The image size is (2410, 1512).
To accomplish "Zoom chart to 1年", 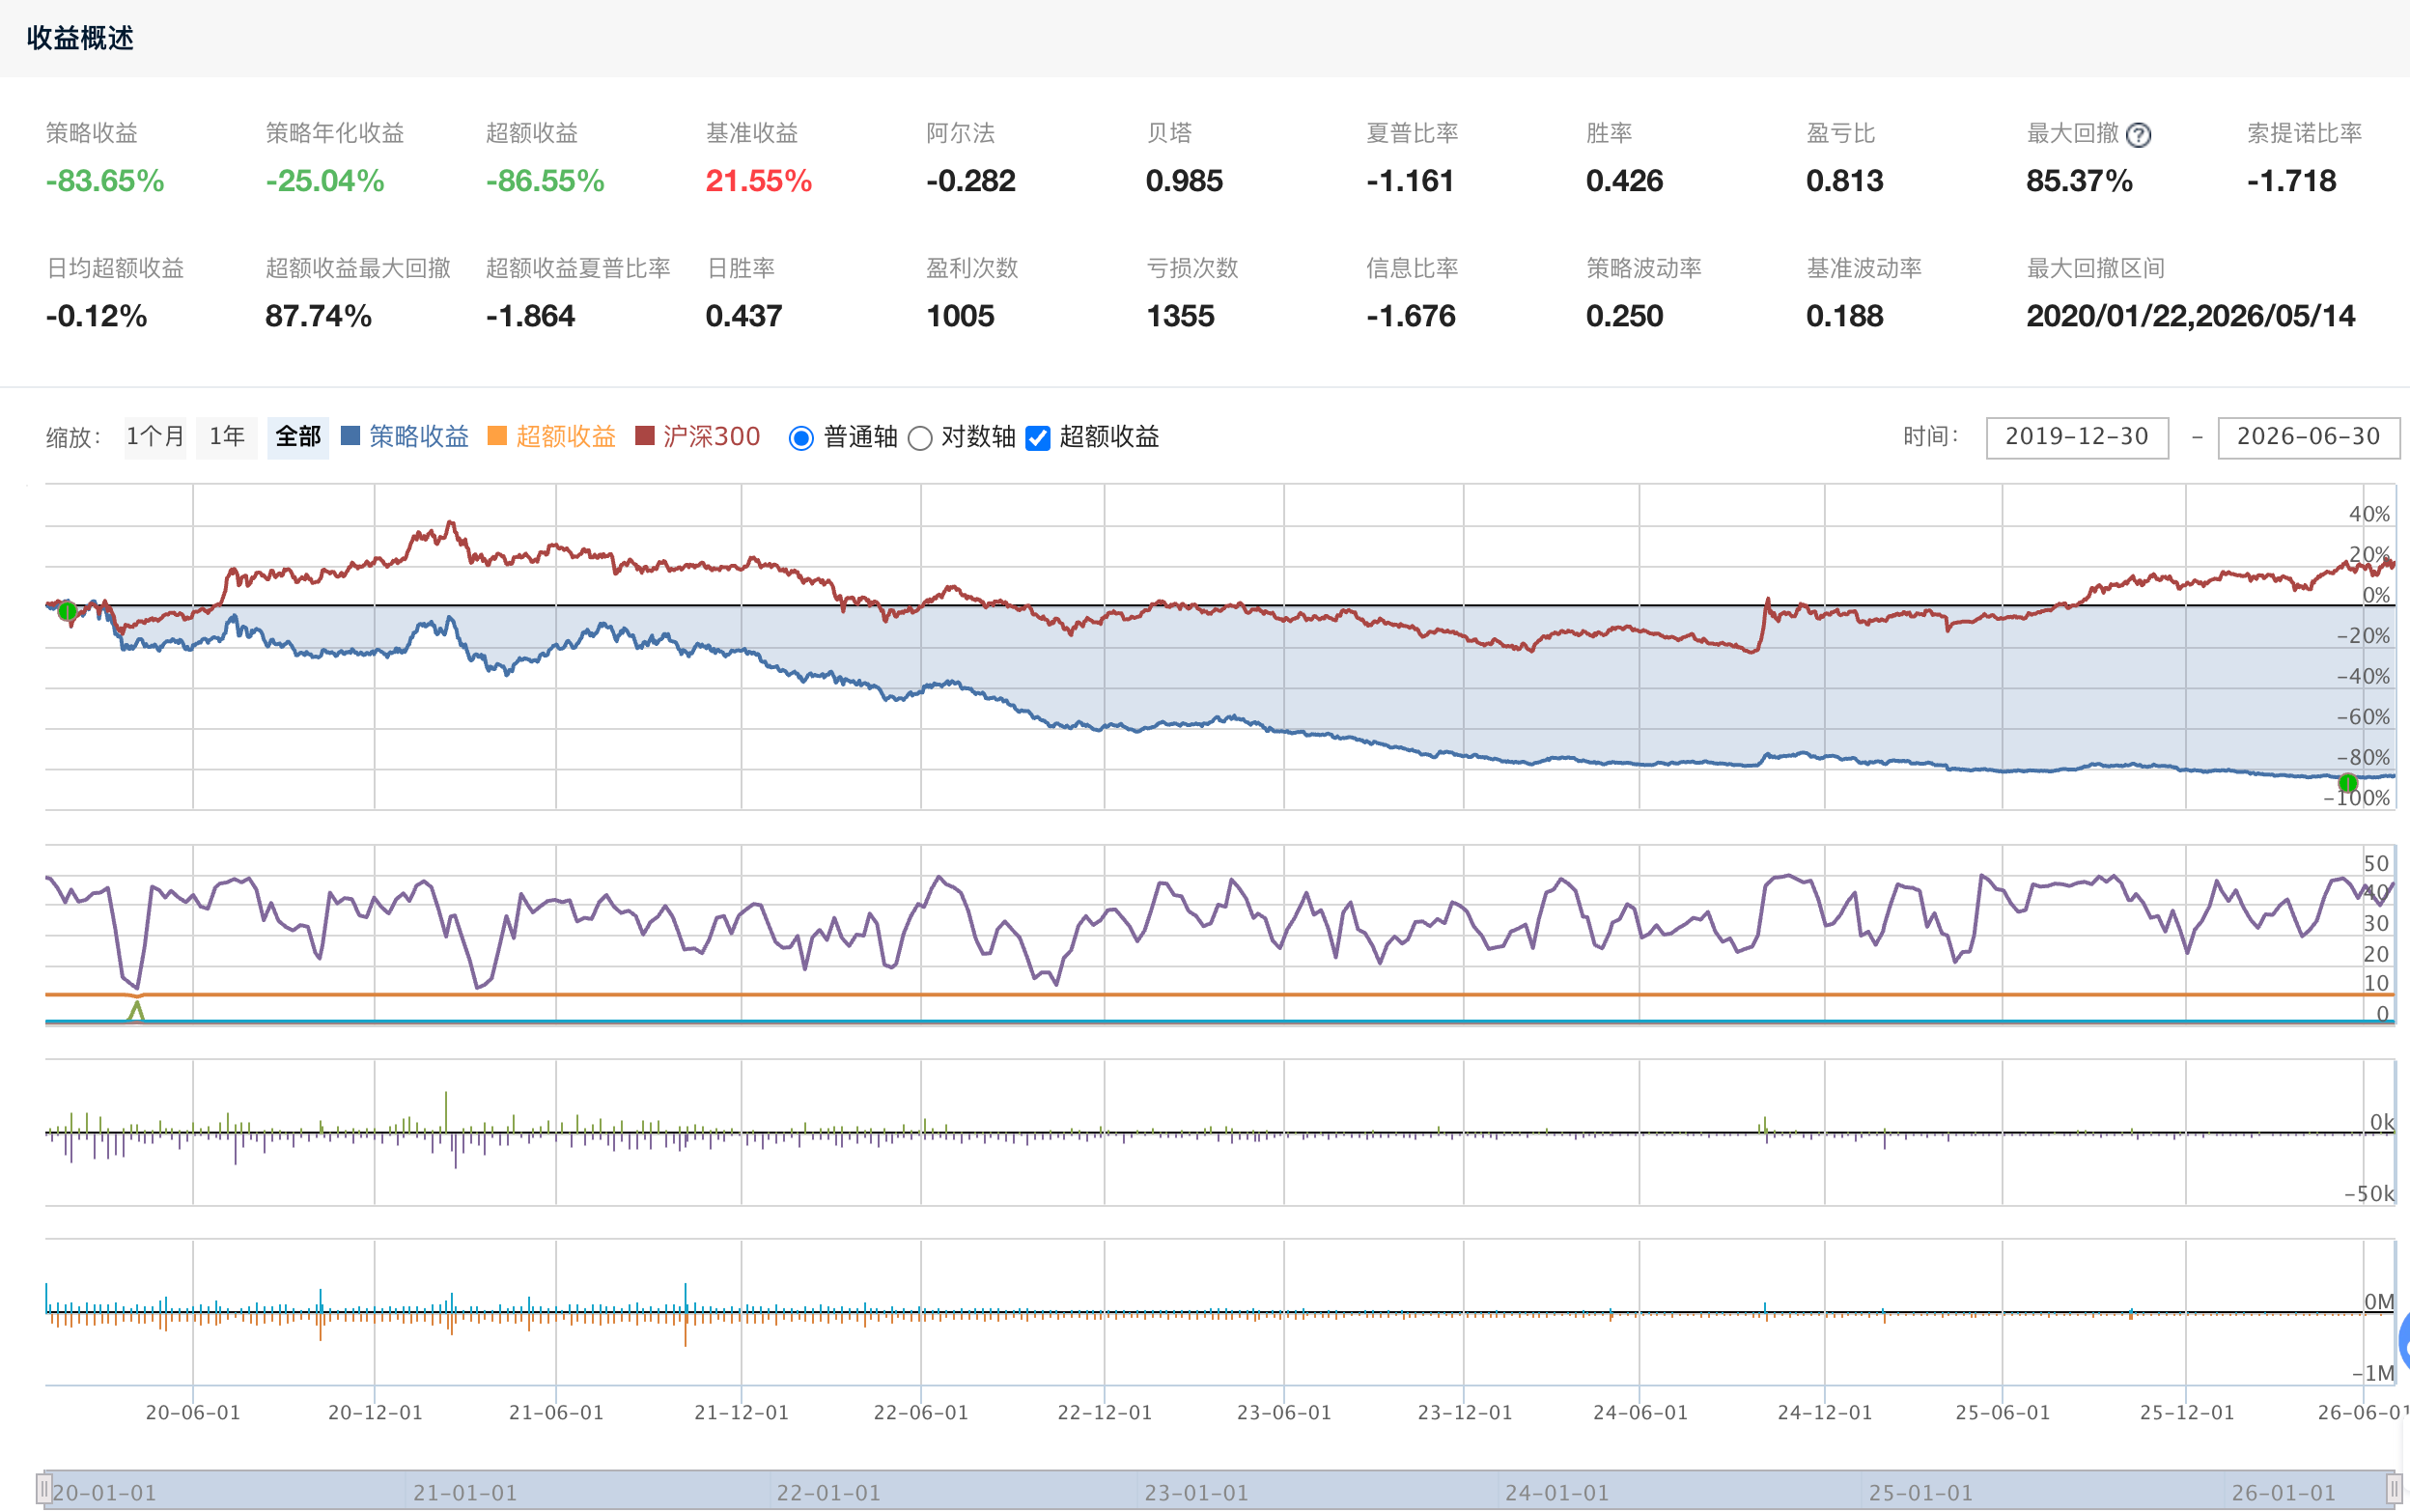I will click(227, 437).
